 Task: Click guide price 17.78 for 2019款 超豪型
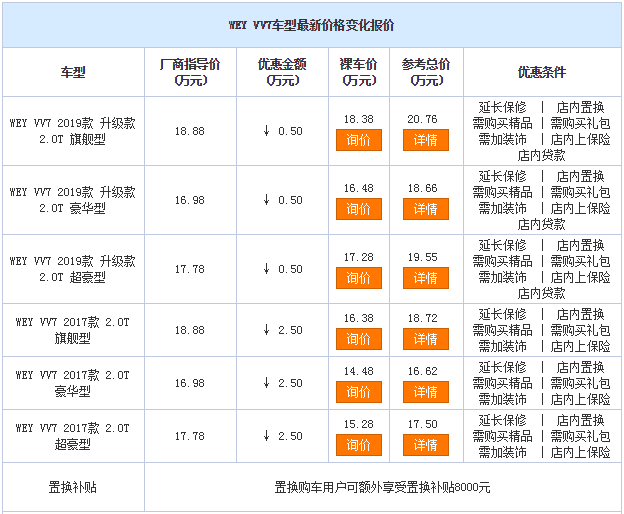(x=190, y=269)
